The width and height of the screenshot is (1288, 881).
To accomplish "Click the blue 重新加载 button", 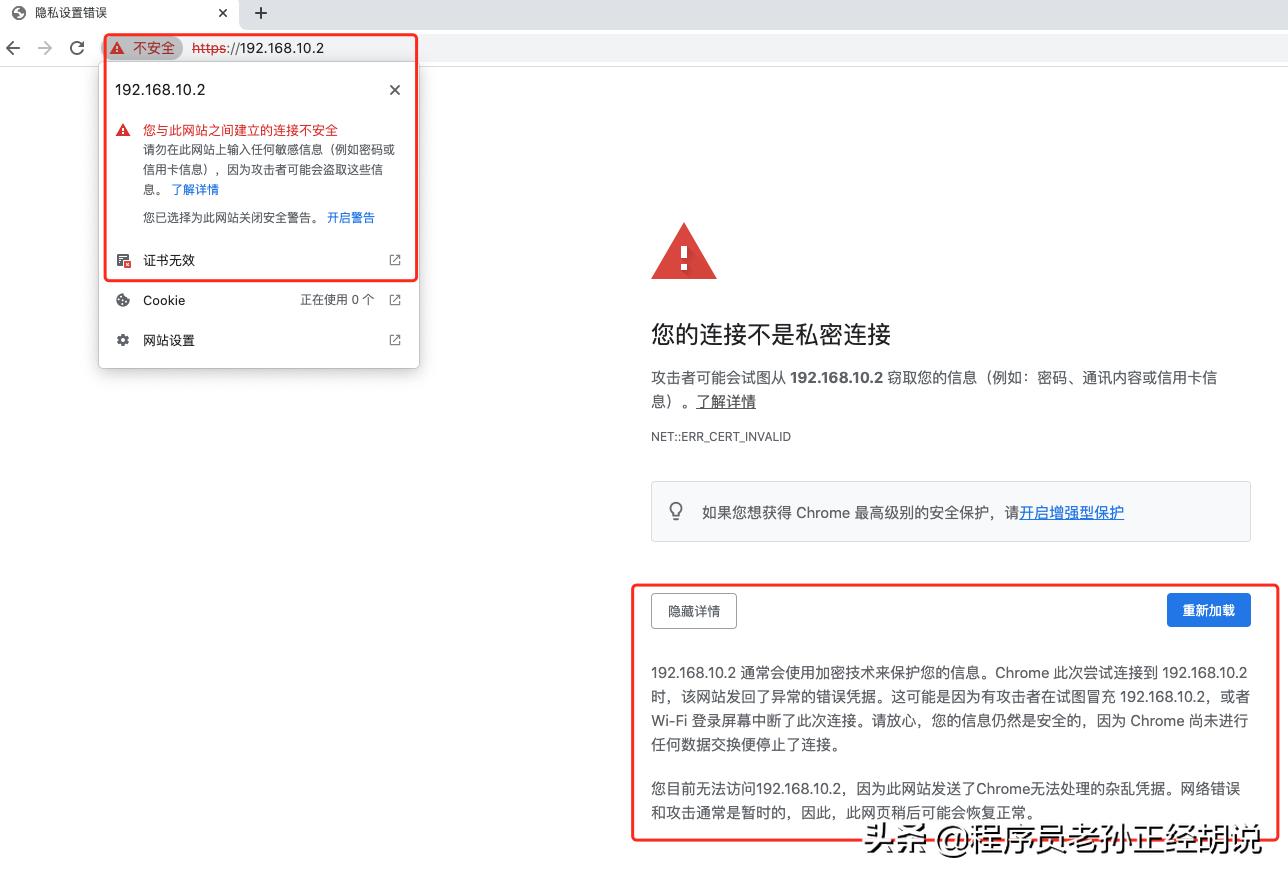I will pyautogui.click(x=1209, y=610).
